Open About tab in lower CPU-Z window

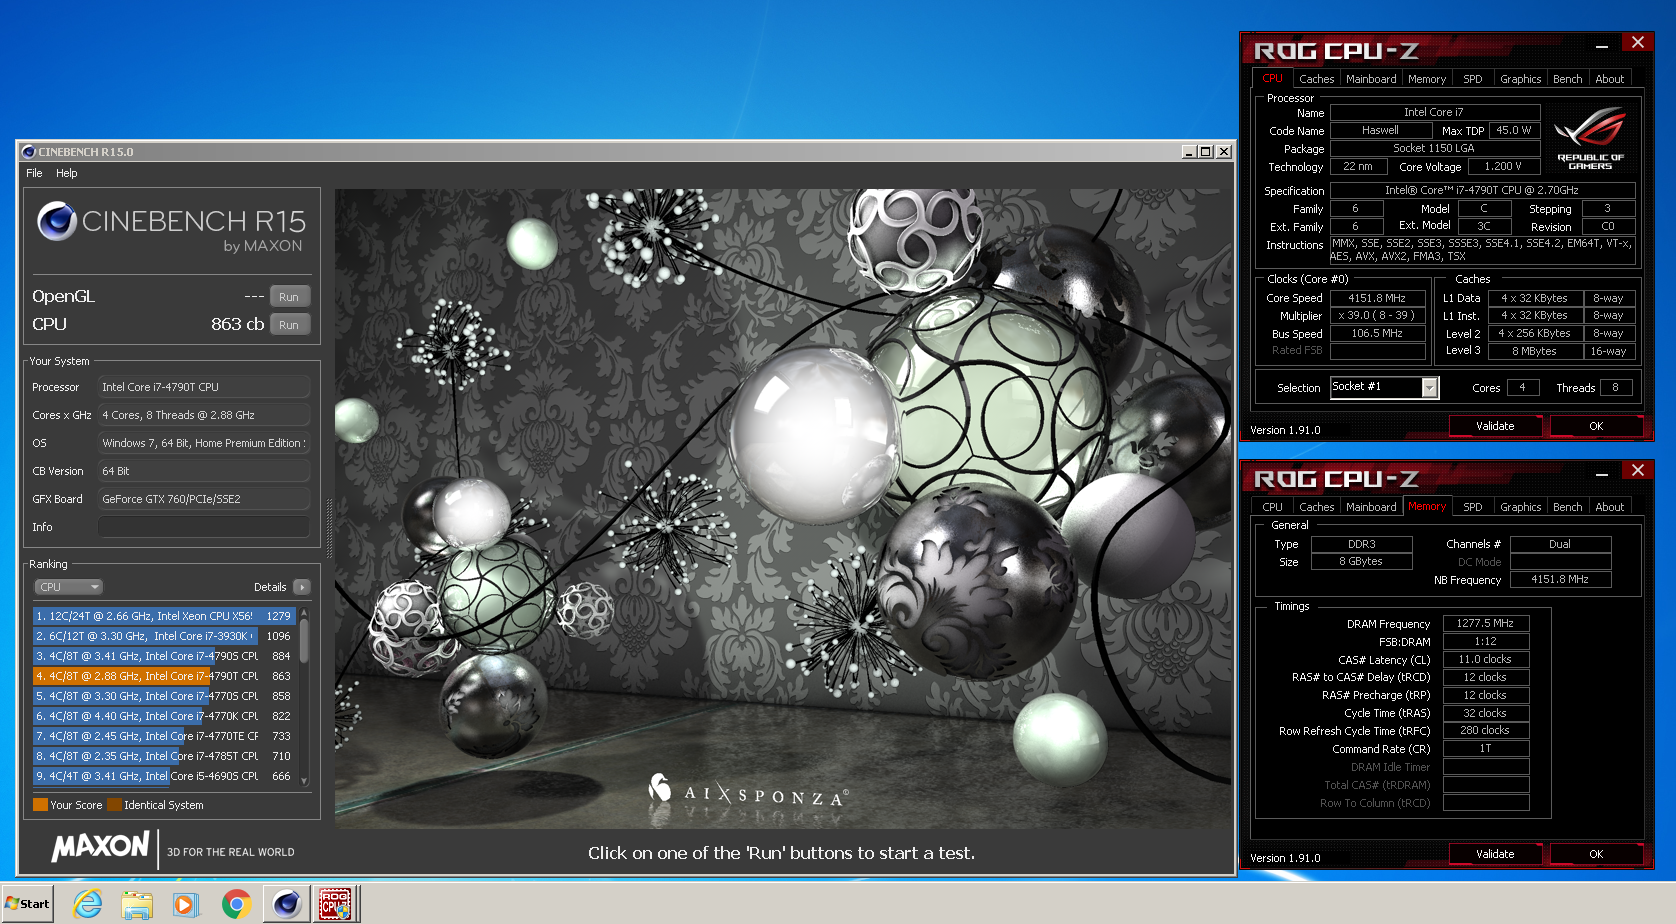point(1609,507)
